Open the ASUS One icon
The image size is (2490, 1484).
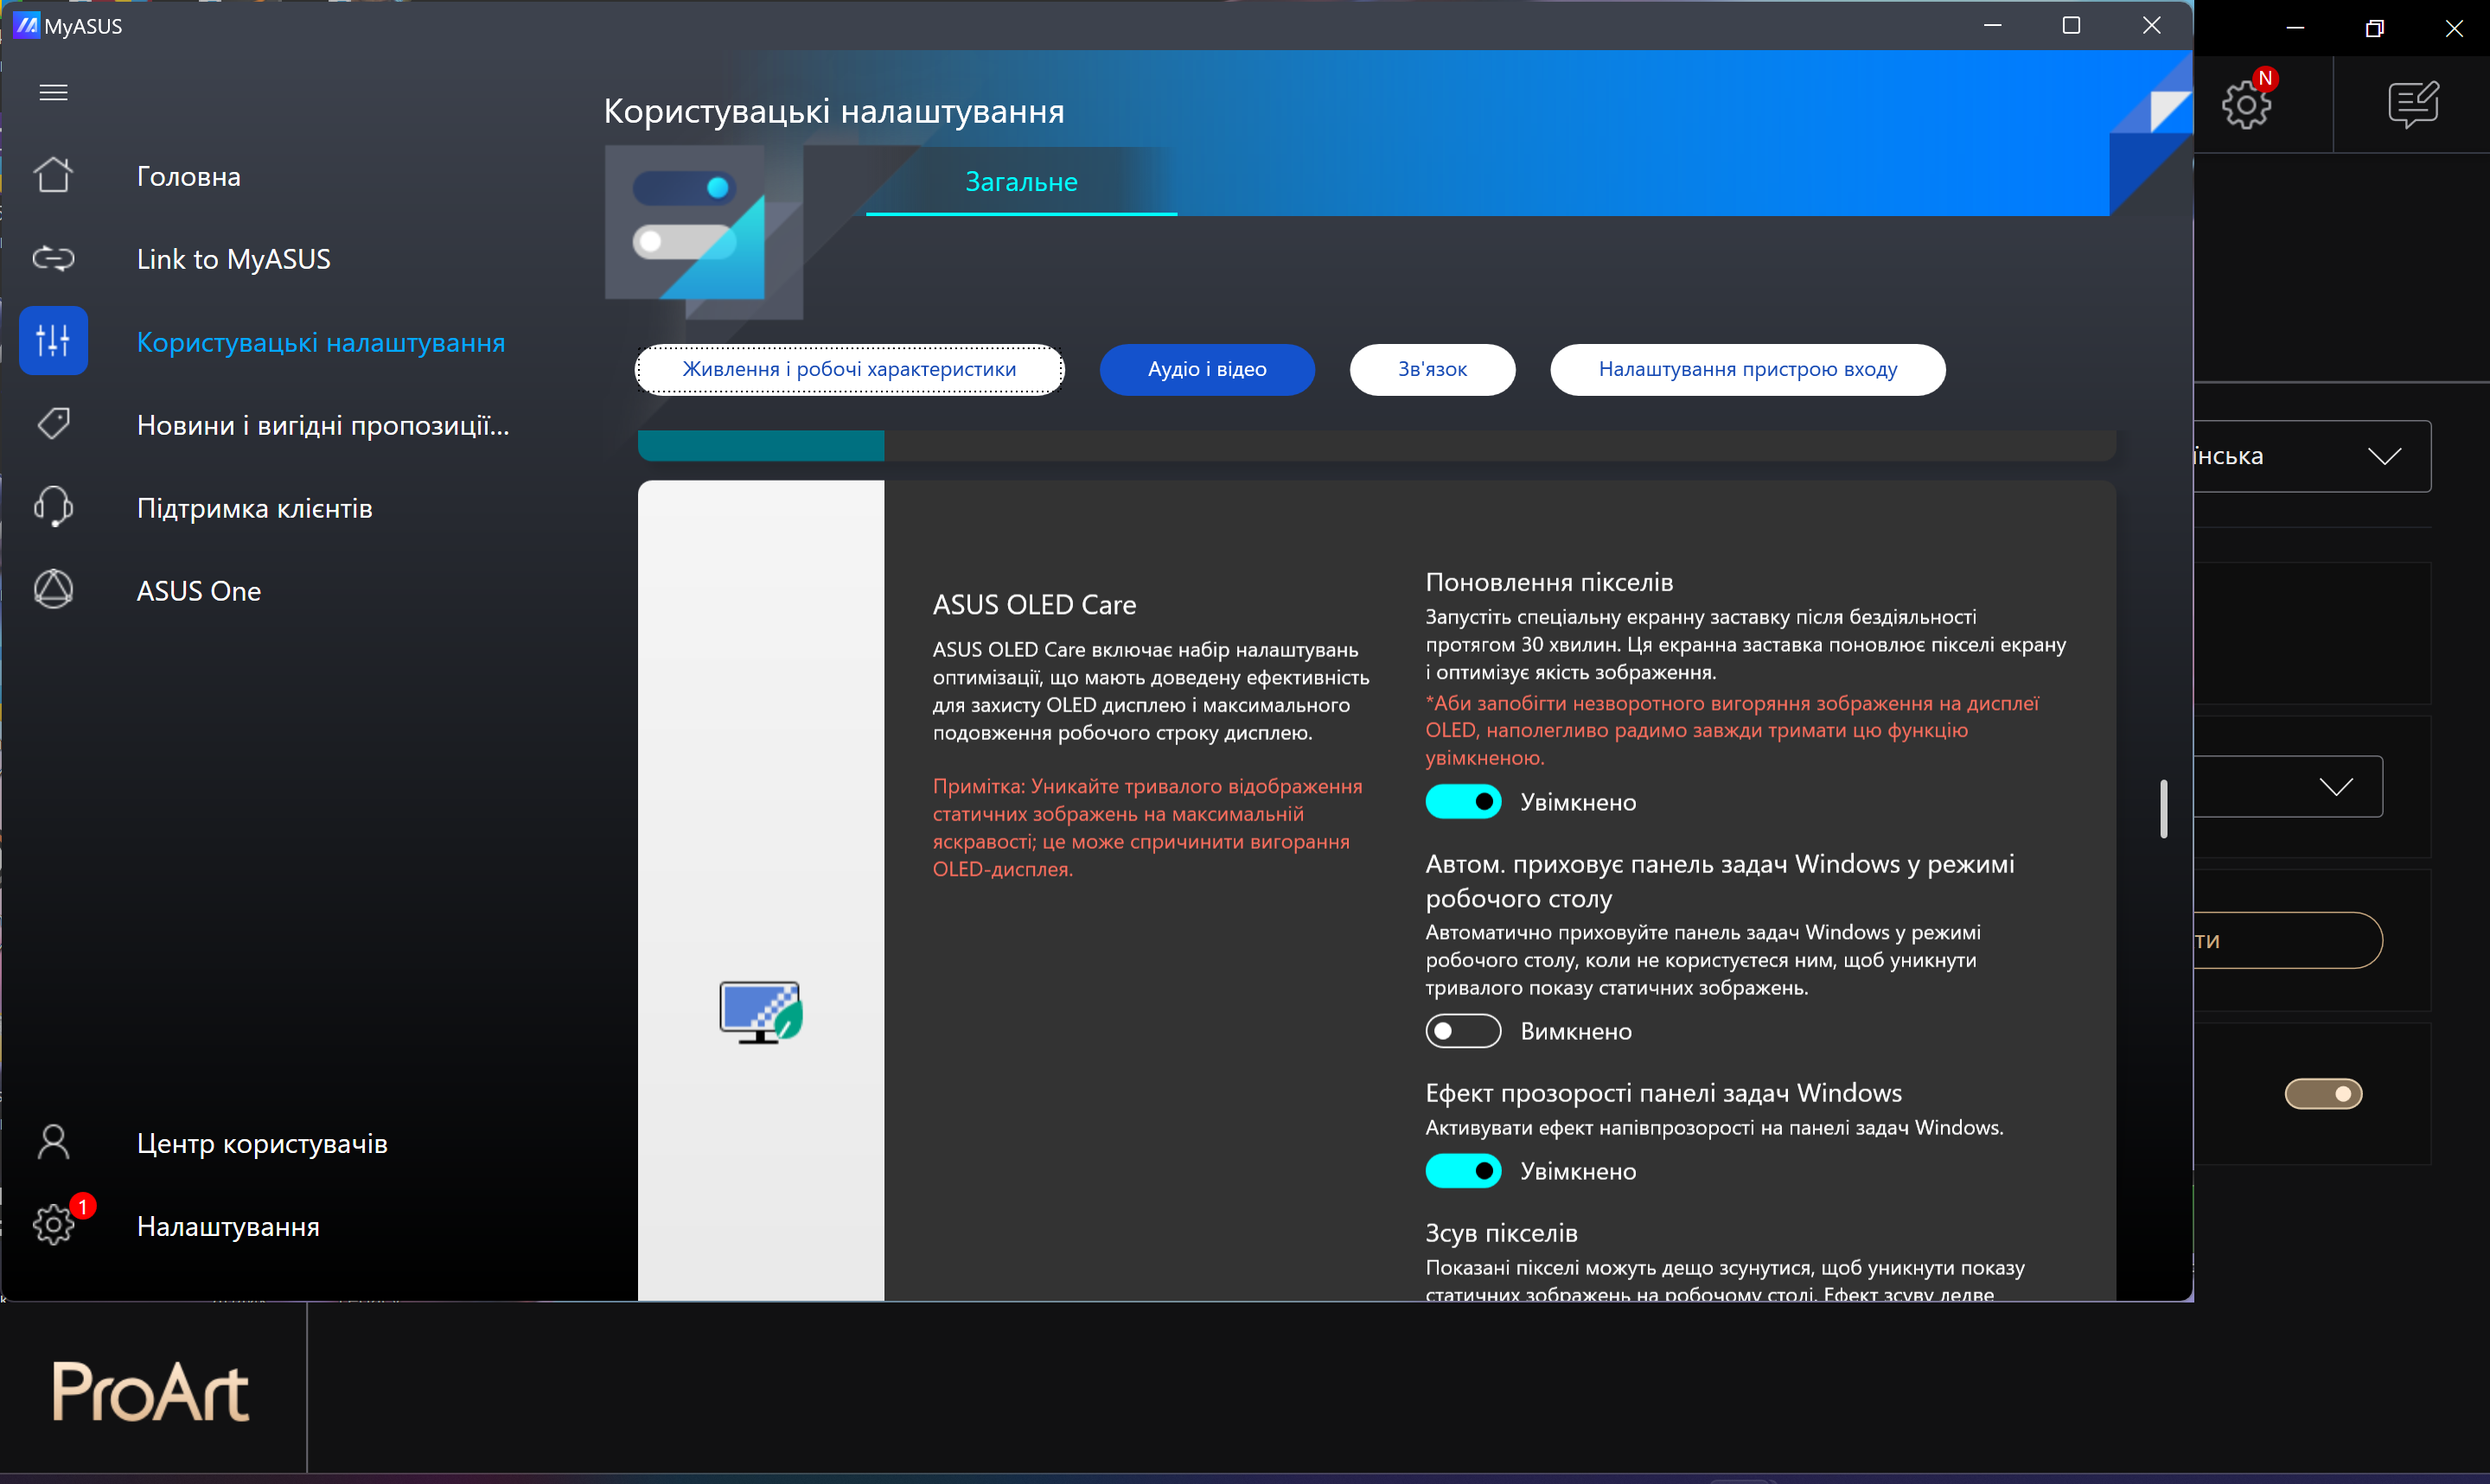[53, 590]
